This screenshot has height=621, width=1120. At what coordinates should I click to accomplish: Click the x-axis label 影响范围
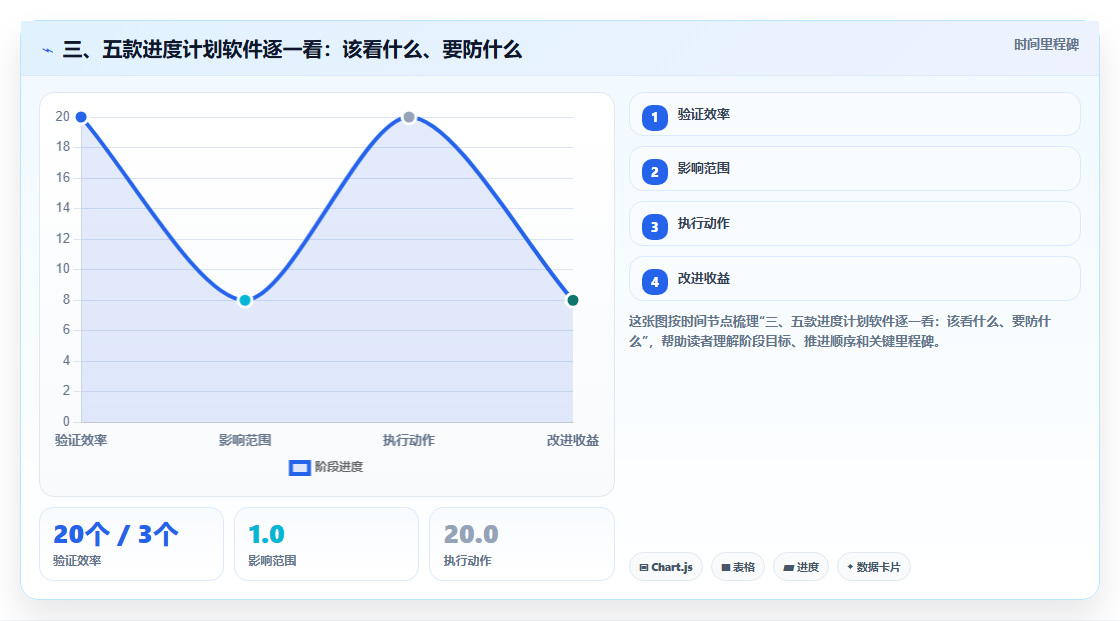click(245, 440)
